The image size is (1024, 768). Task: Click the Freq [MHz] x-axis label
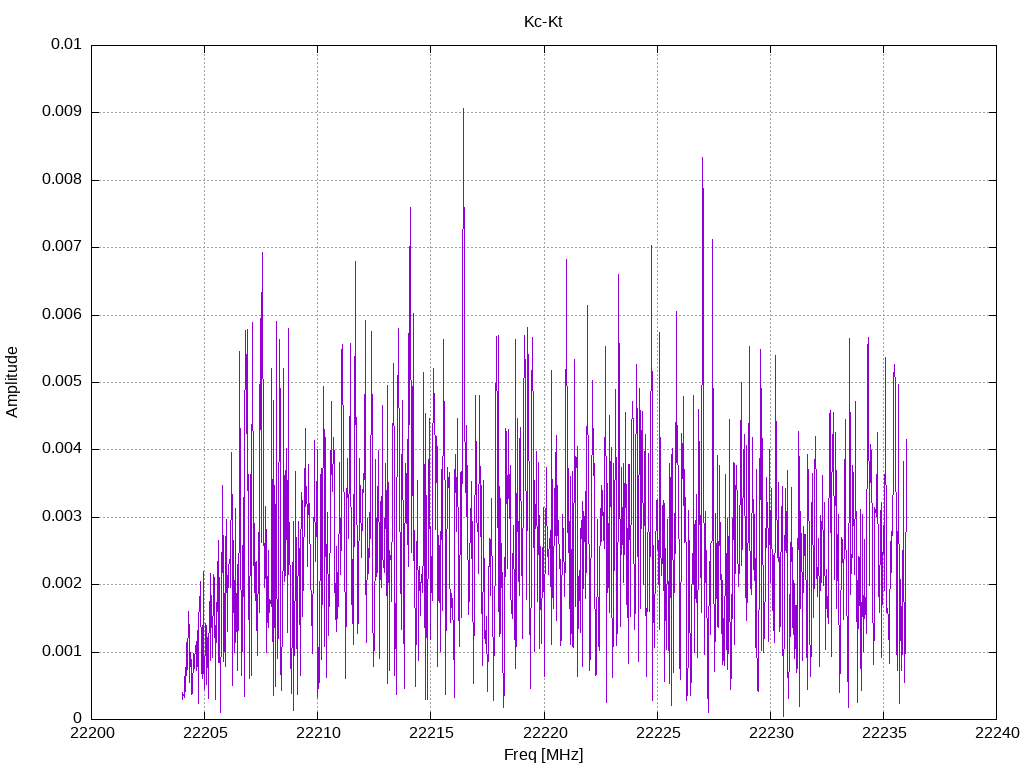pos(543,755)
